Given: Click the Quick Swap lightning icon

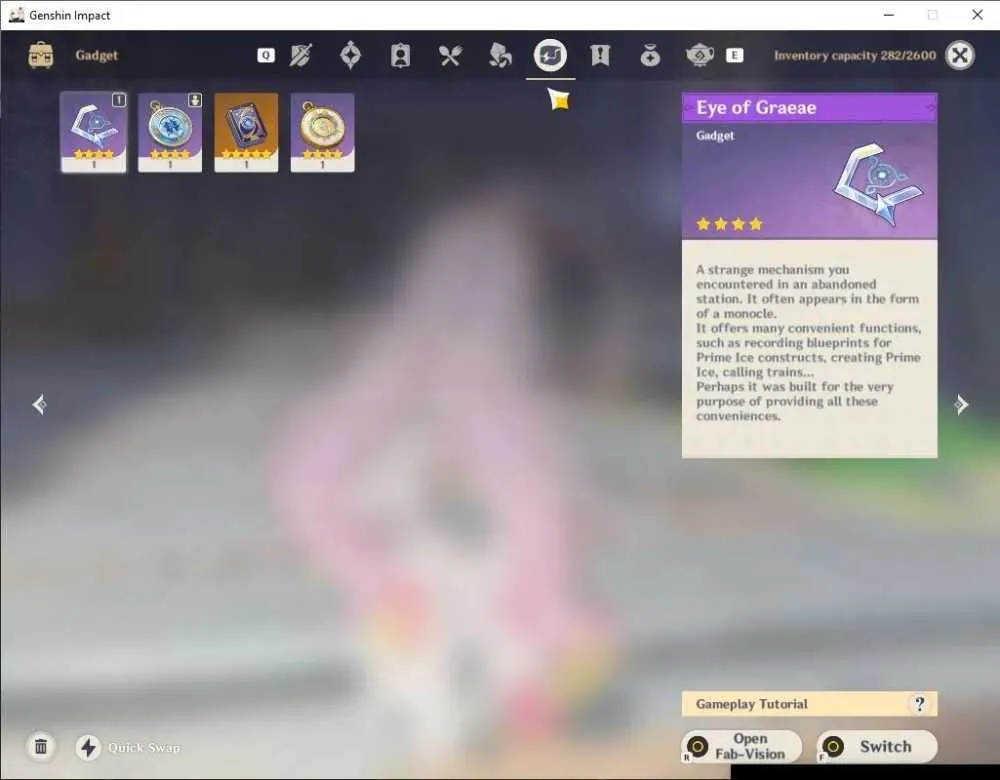Looking at the screenshot, I should pos(88,747).
